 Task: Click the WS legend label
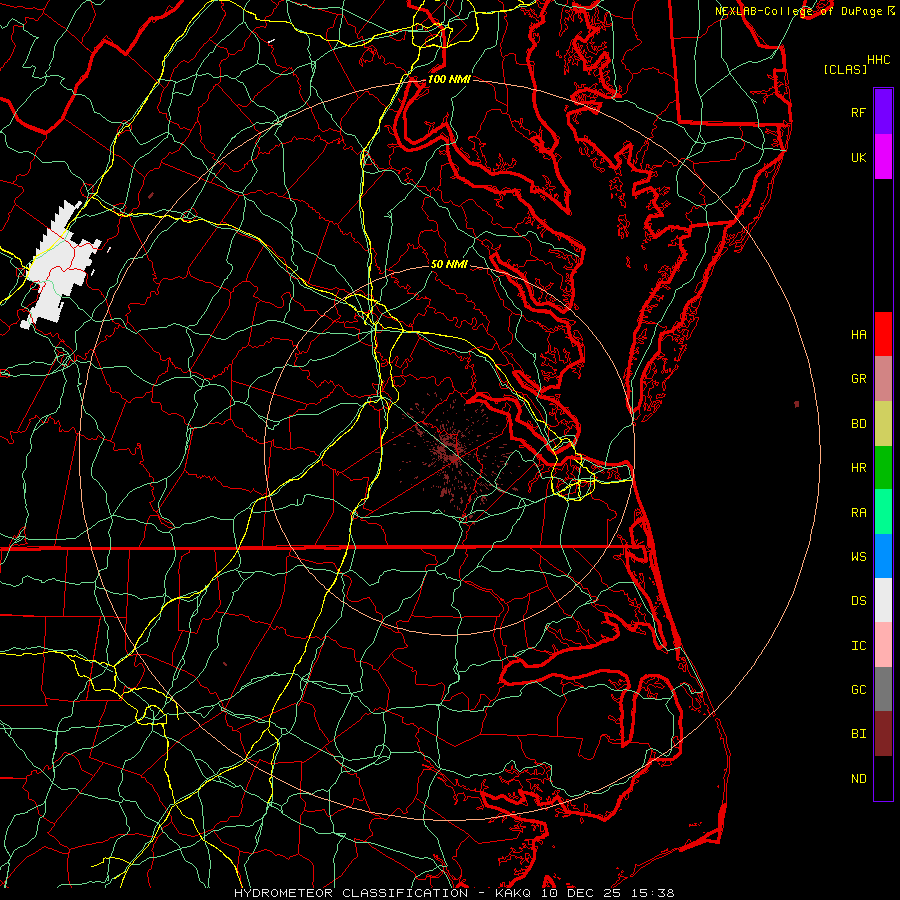[858, 557]
